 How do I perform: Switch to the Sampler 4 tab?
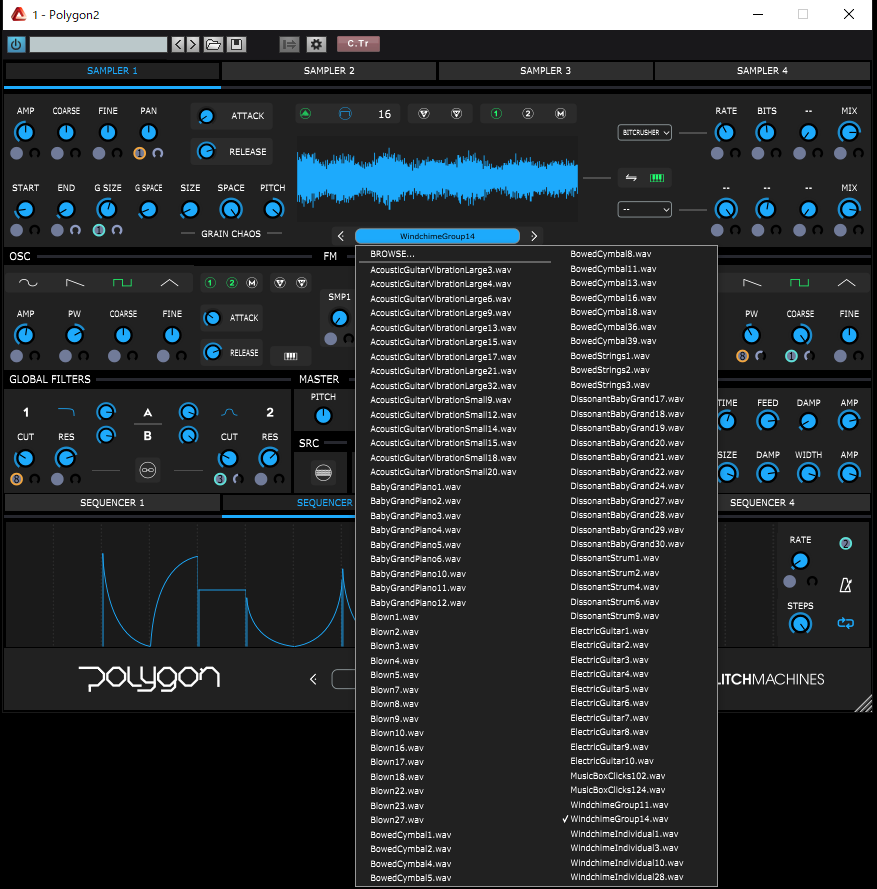[x=762, y=71]
